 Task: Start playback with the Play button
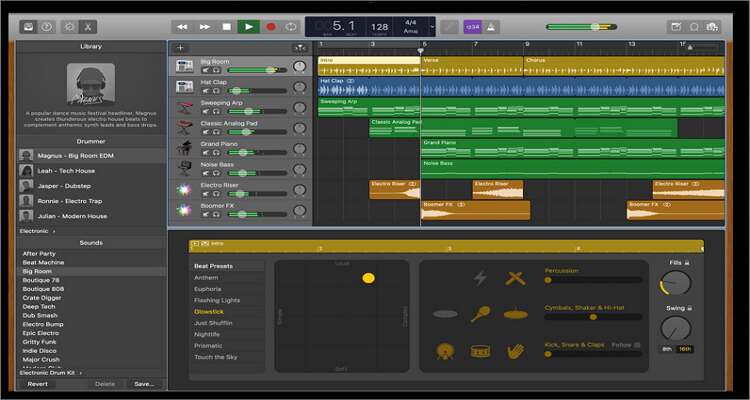pos(249,27)
